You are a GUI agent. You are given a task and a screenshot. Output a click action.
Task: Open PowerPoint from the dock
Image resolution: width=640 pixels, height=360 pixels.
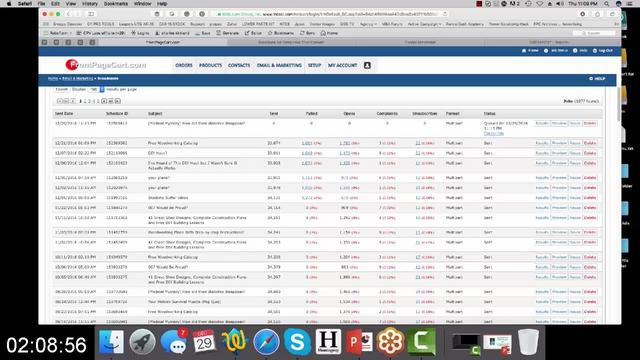(x=359, y=342)
